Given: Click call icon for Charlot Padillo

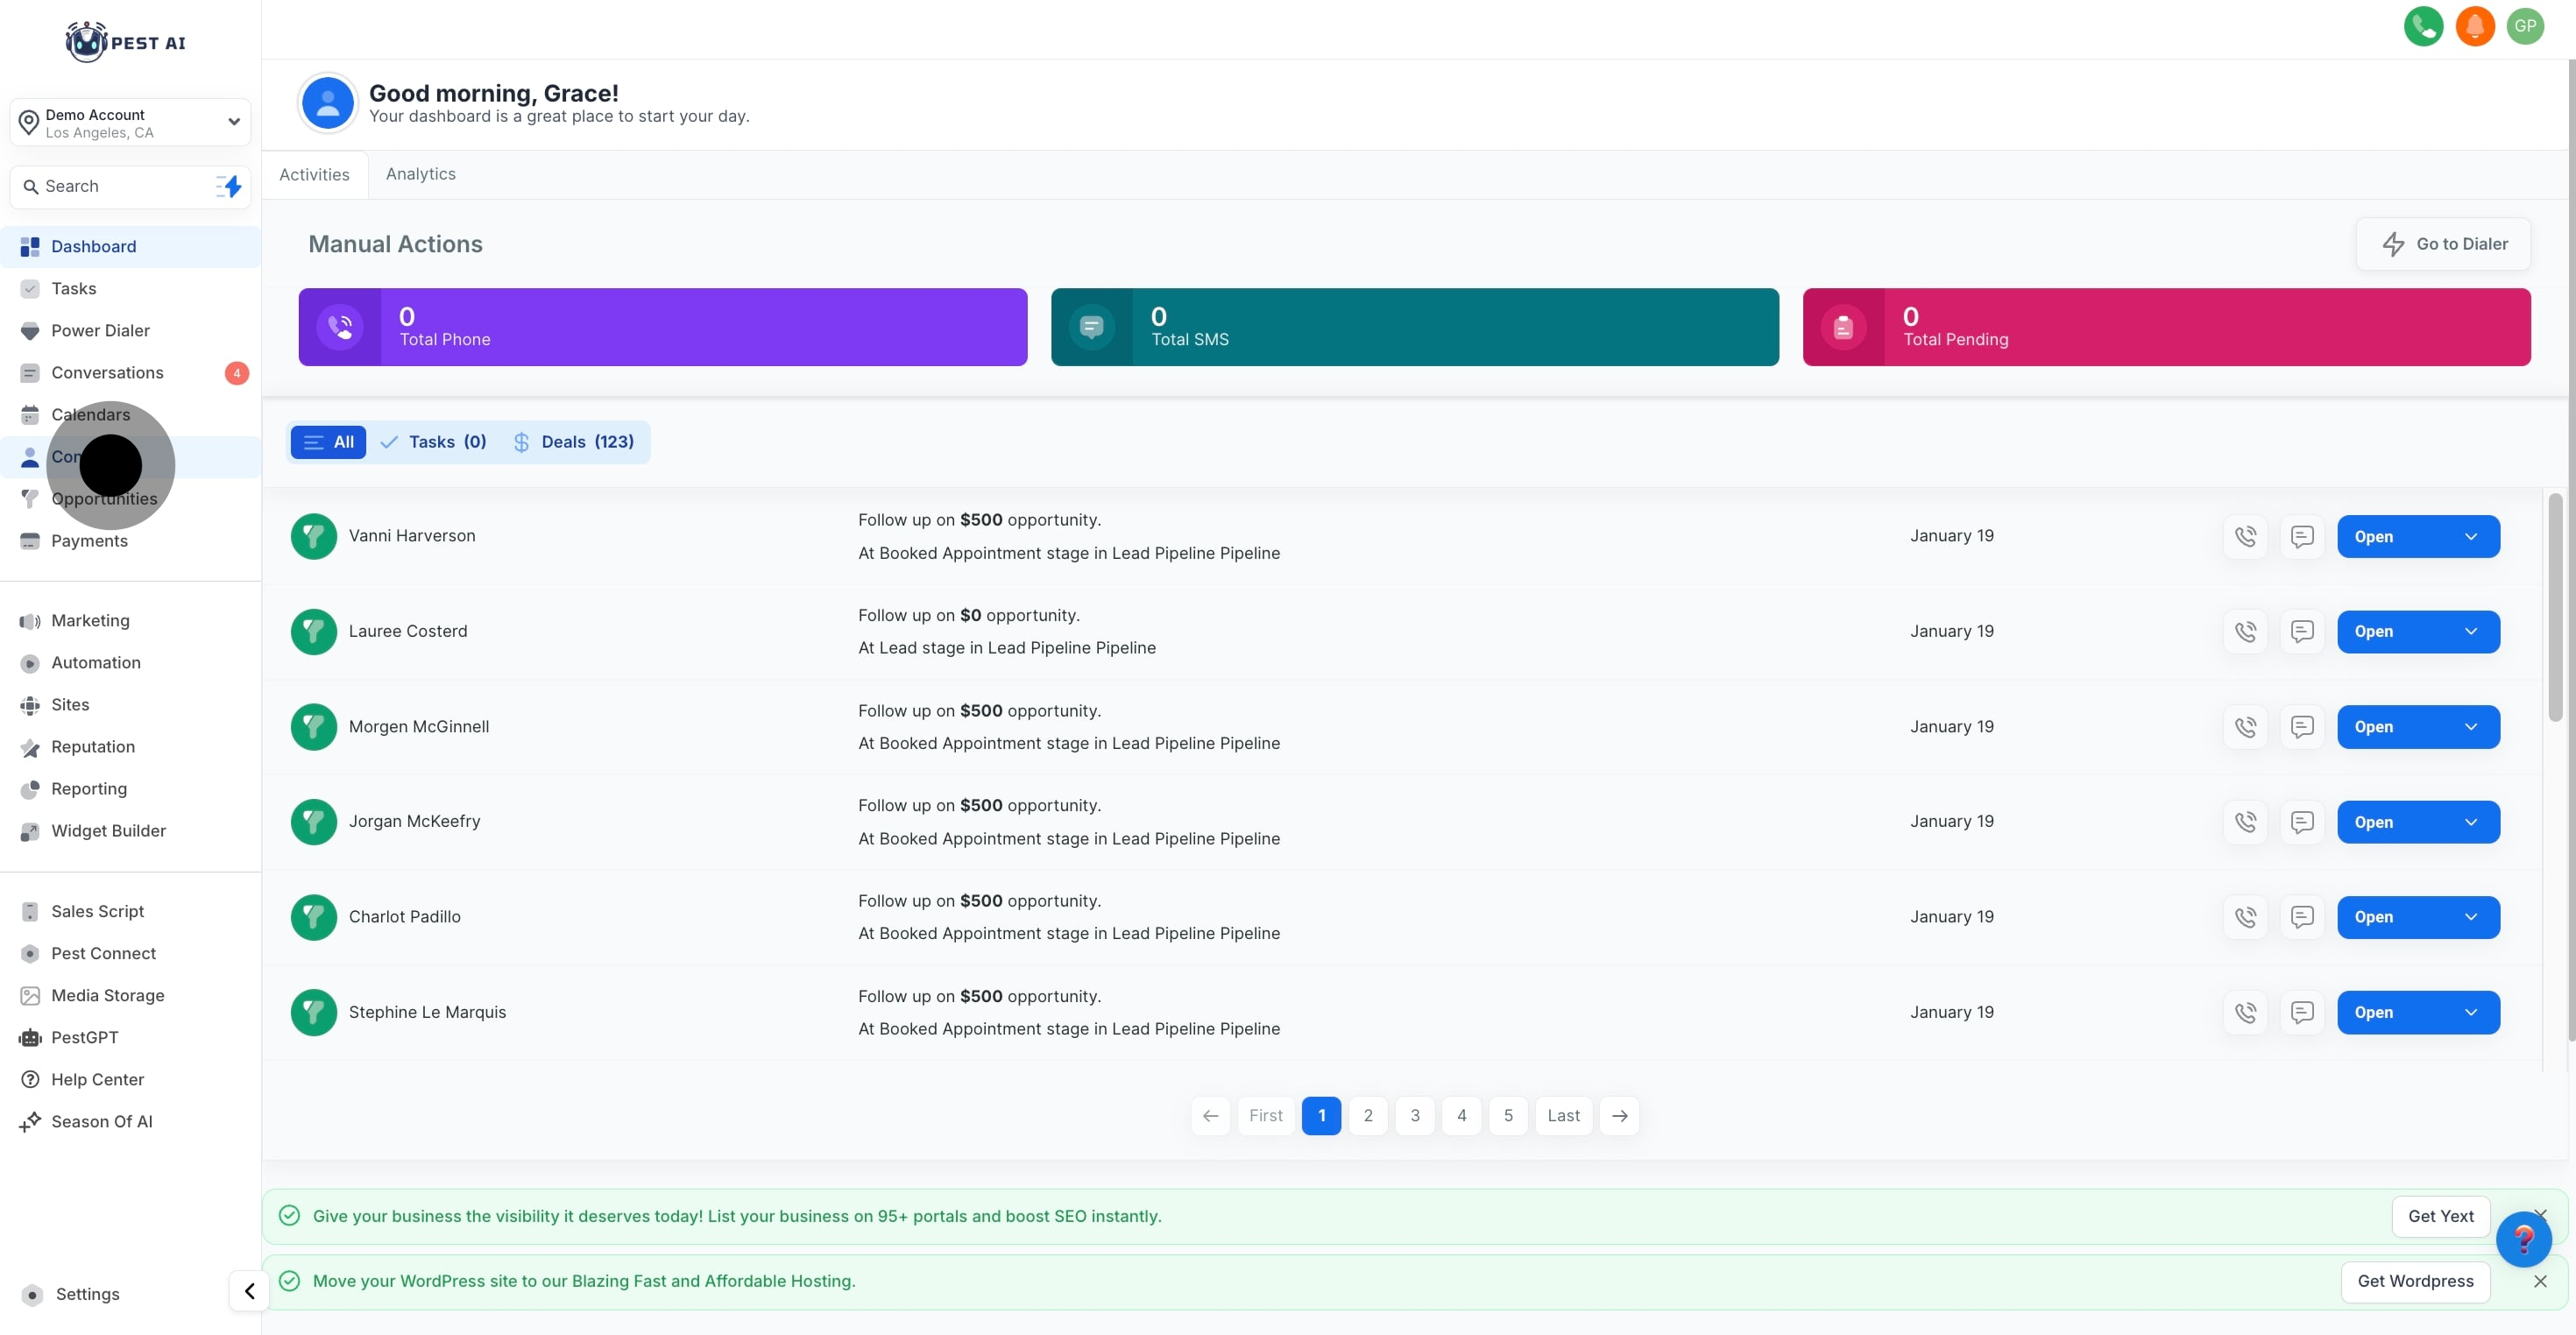Looking at the screenshot, I should 2245,917.
